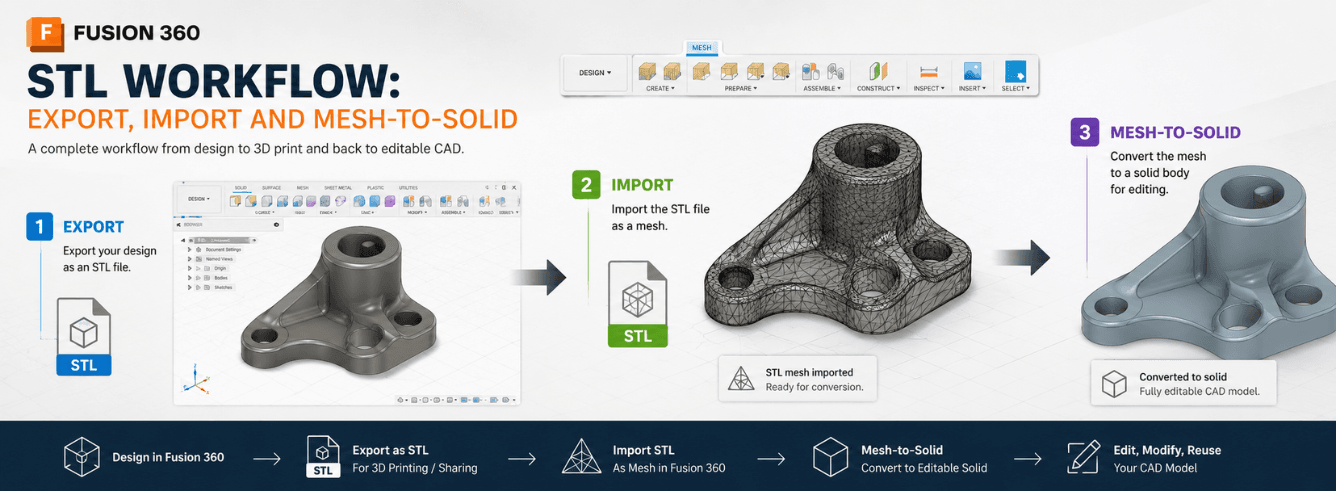
Task: Toggle visibility of the Bodies folder
Action: coord(198,278)
